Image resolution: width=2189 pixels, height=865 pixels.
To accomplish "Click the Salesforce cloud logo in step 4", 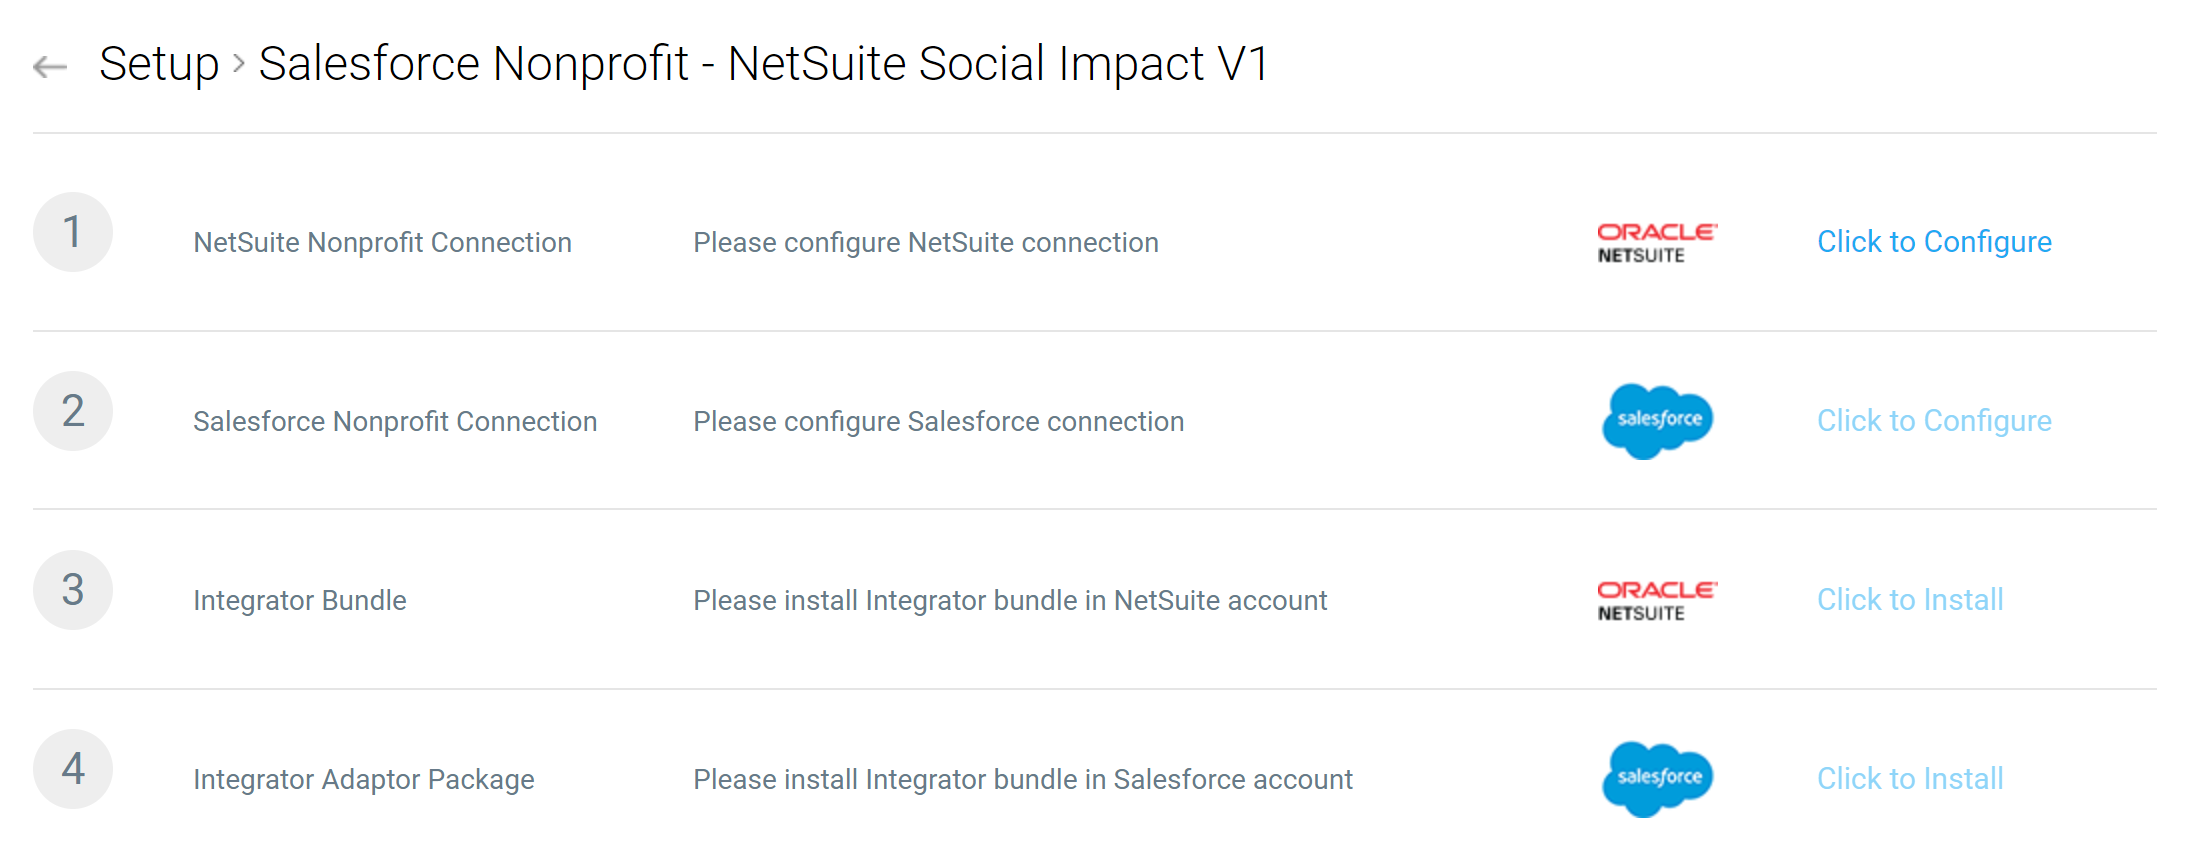I will tap(1657, 779).
